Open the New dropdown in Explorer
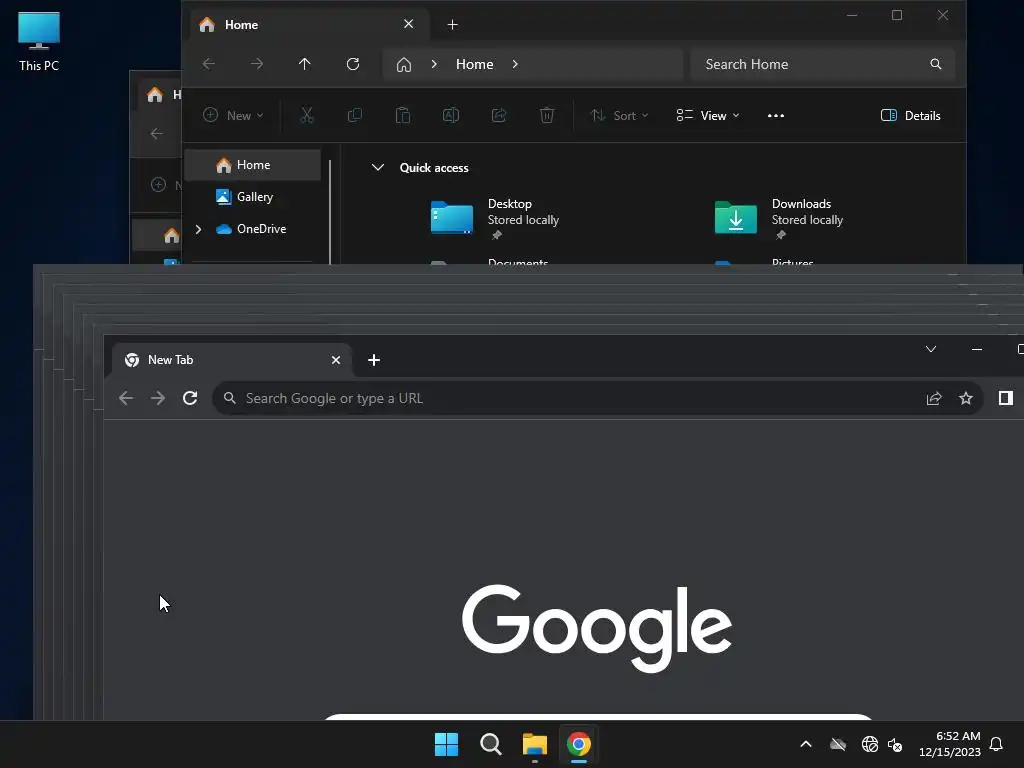This screenshot has height=768, width=1024. point(233,116)
